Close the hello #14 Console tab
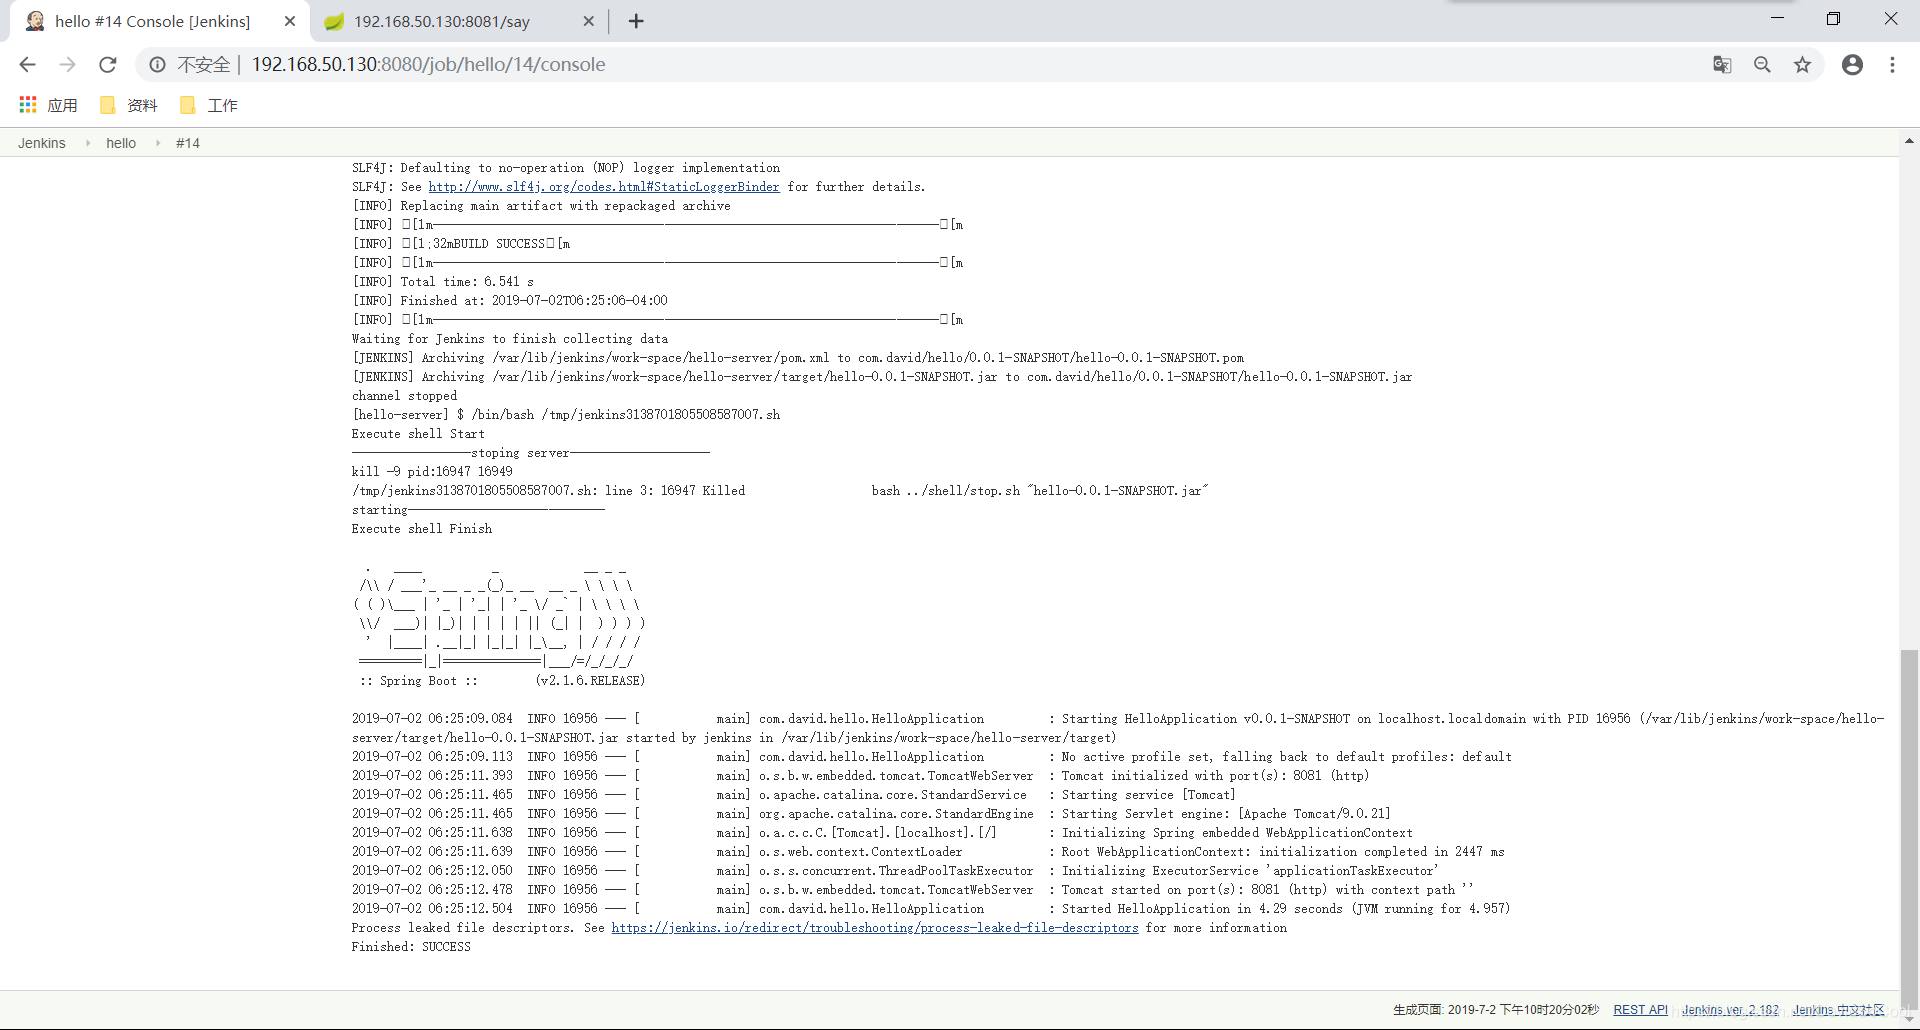The image size is (1920, 1030). point(290,21)
